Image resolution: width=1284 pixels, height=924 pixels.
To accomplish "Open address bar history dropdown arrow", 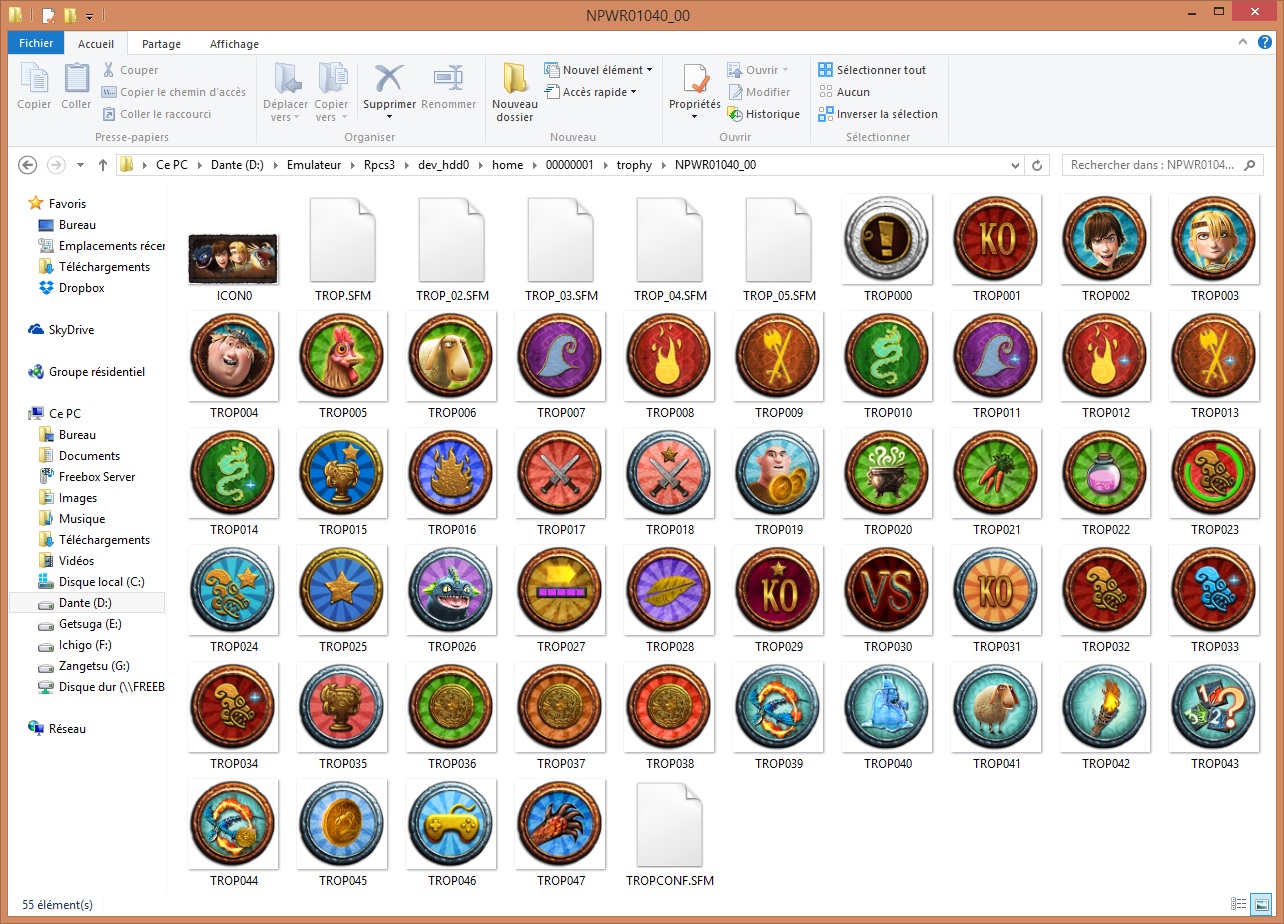I will click(1015, 165).
